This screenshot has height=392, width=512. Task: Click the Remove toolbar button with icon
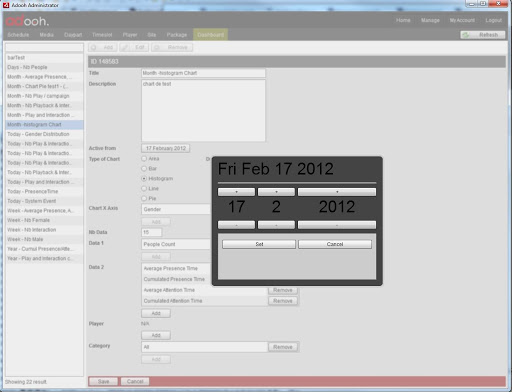[x=172, y=47]
